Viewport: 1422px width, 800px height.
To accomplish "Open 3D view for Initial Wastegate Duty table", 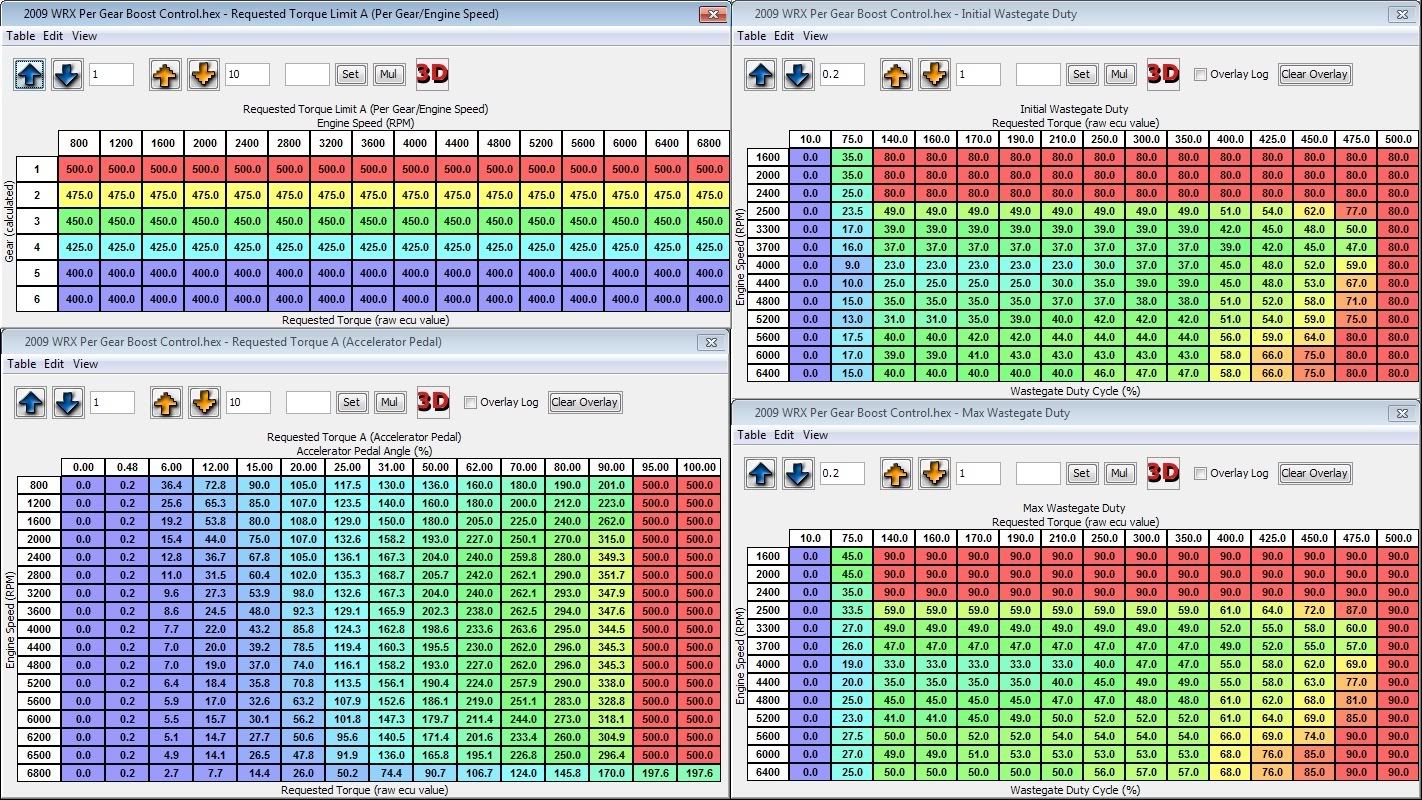I will tap(1163, 74).
